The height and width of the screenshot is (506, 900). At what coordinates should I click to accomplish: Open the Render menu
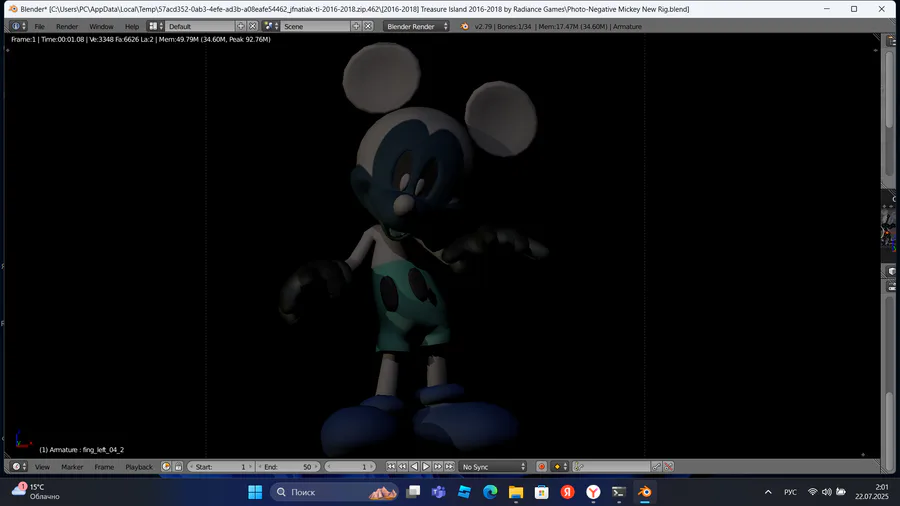click(x=67, y=26)
